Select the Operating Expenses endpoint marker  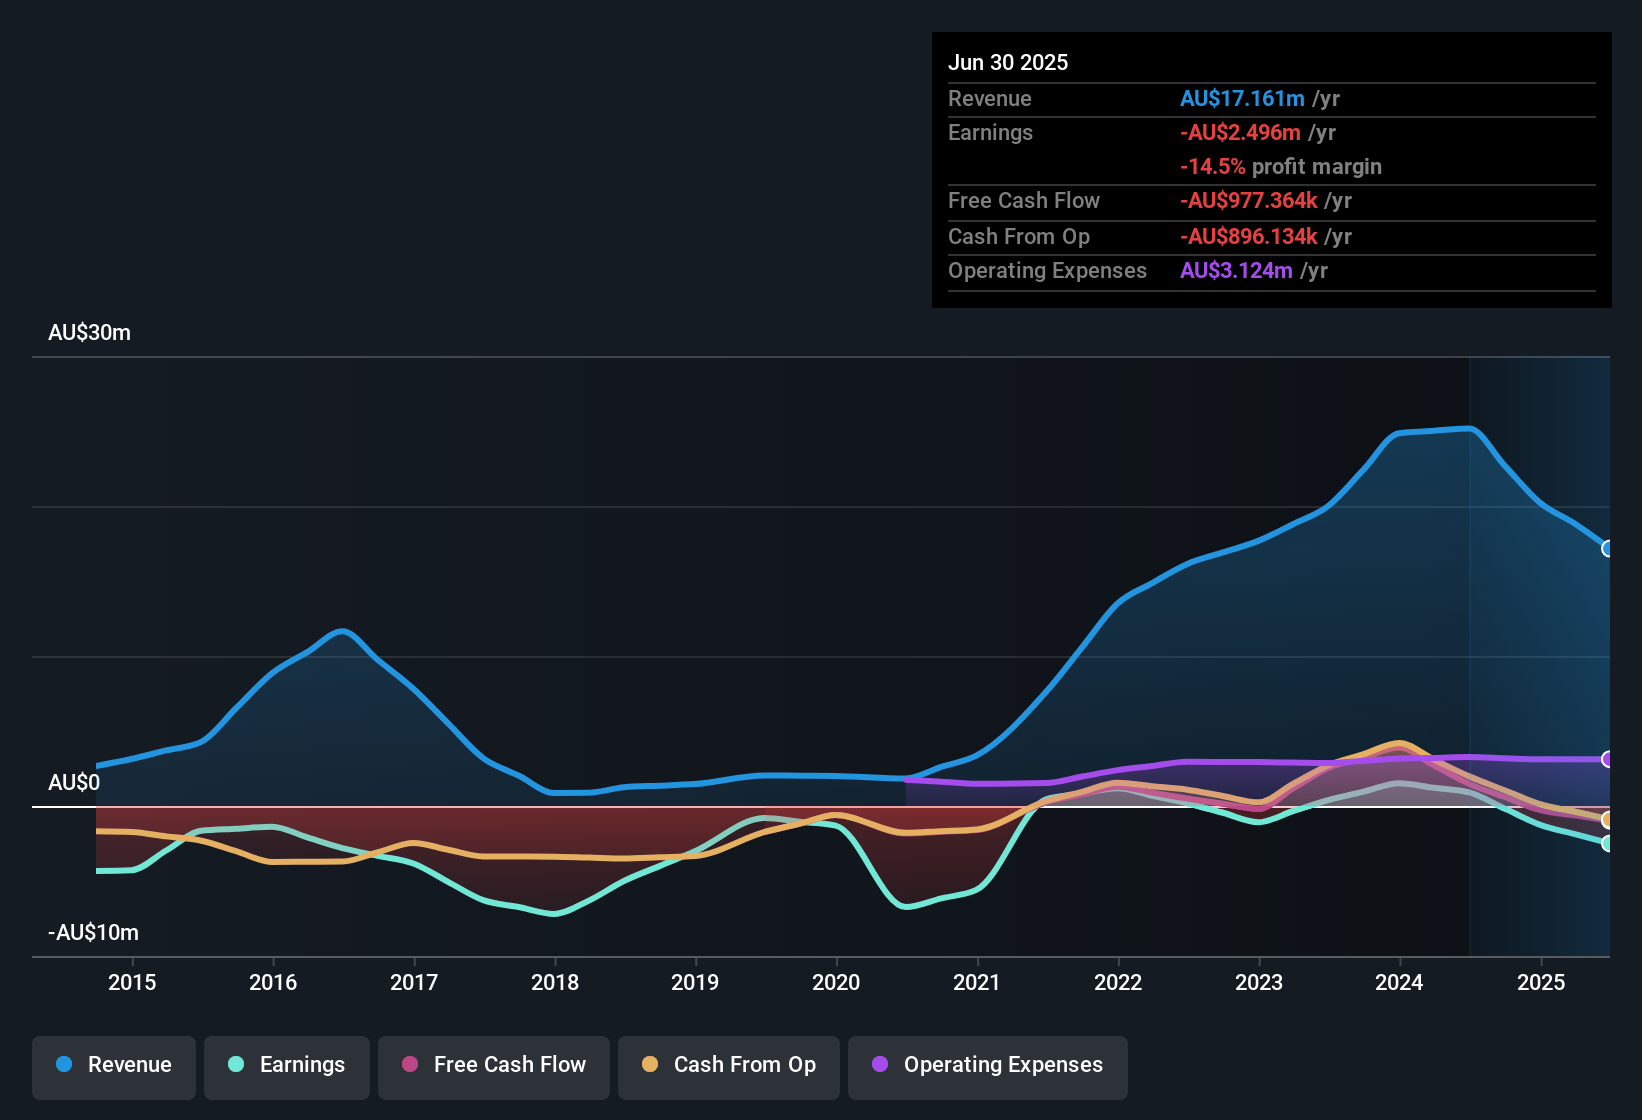pyautogui.click(x=1607, y=759)
